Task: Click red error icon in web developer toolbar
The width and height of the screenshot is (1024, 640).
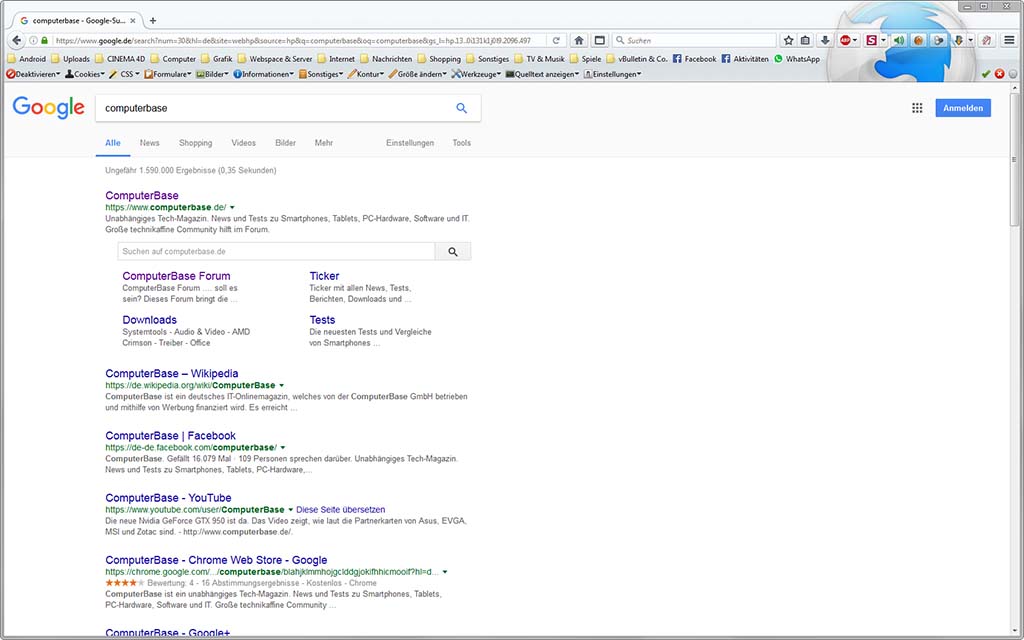Action: click(x=999, y=74)
